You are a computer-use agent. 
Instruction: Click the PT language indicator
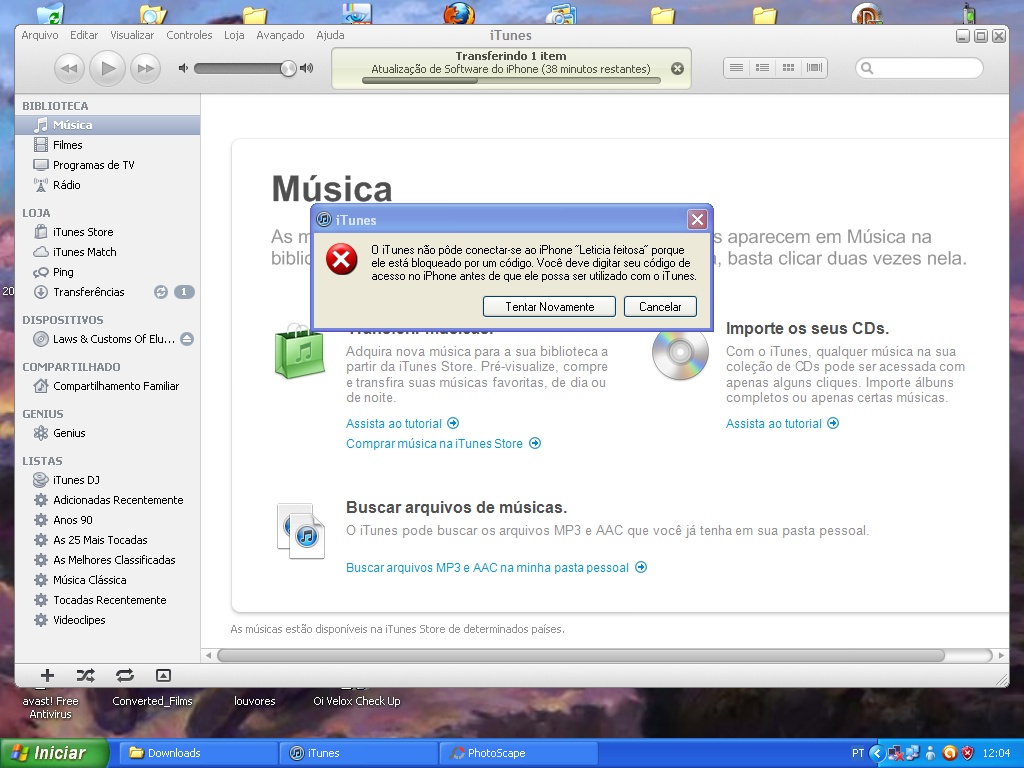[x=858, y=754]
